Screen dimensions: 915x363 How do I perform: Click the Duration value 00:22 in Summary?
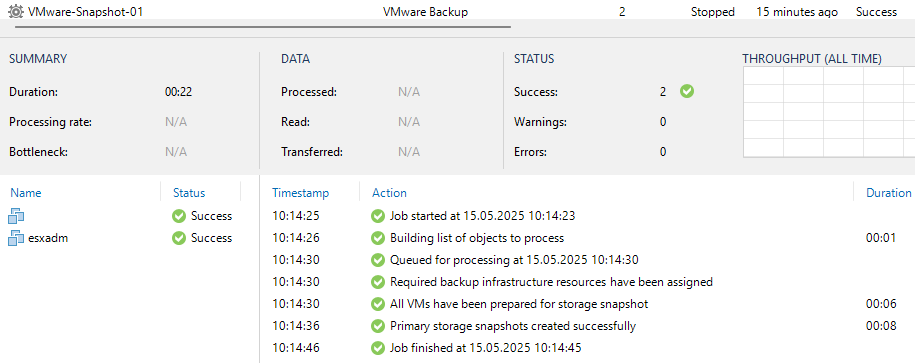point(179,92)
